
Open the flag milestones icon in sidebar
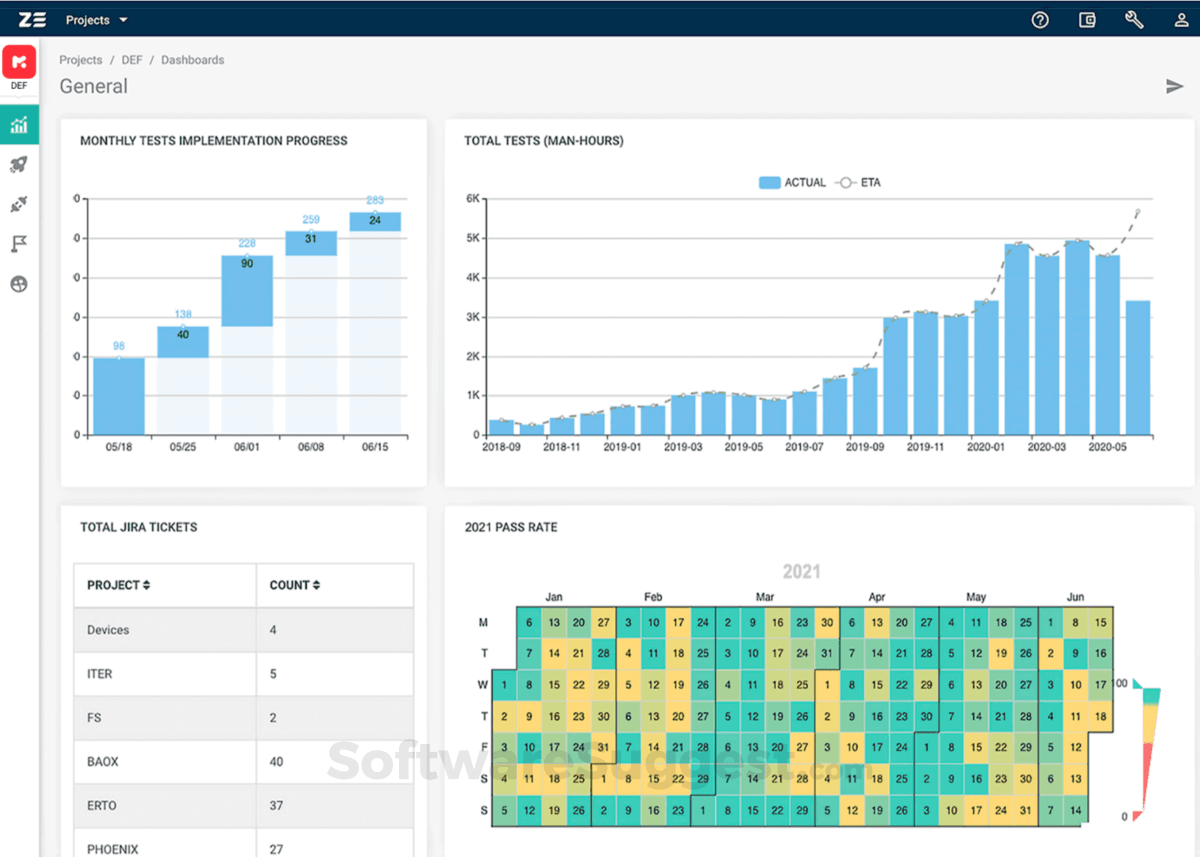click(x=19, y=244)
